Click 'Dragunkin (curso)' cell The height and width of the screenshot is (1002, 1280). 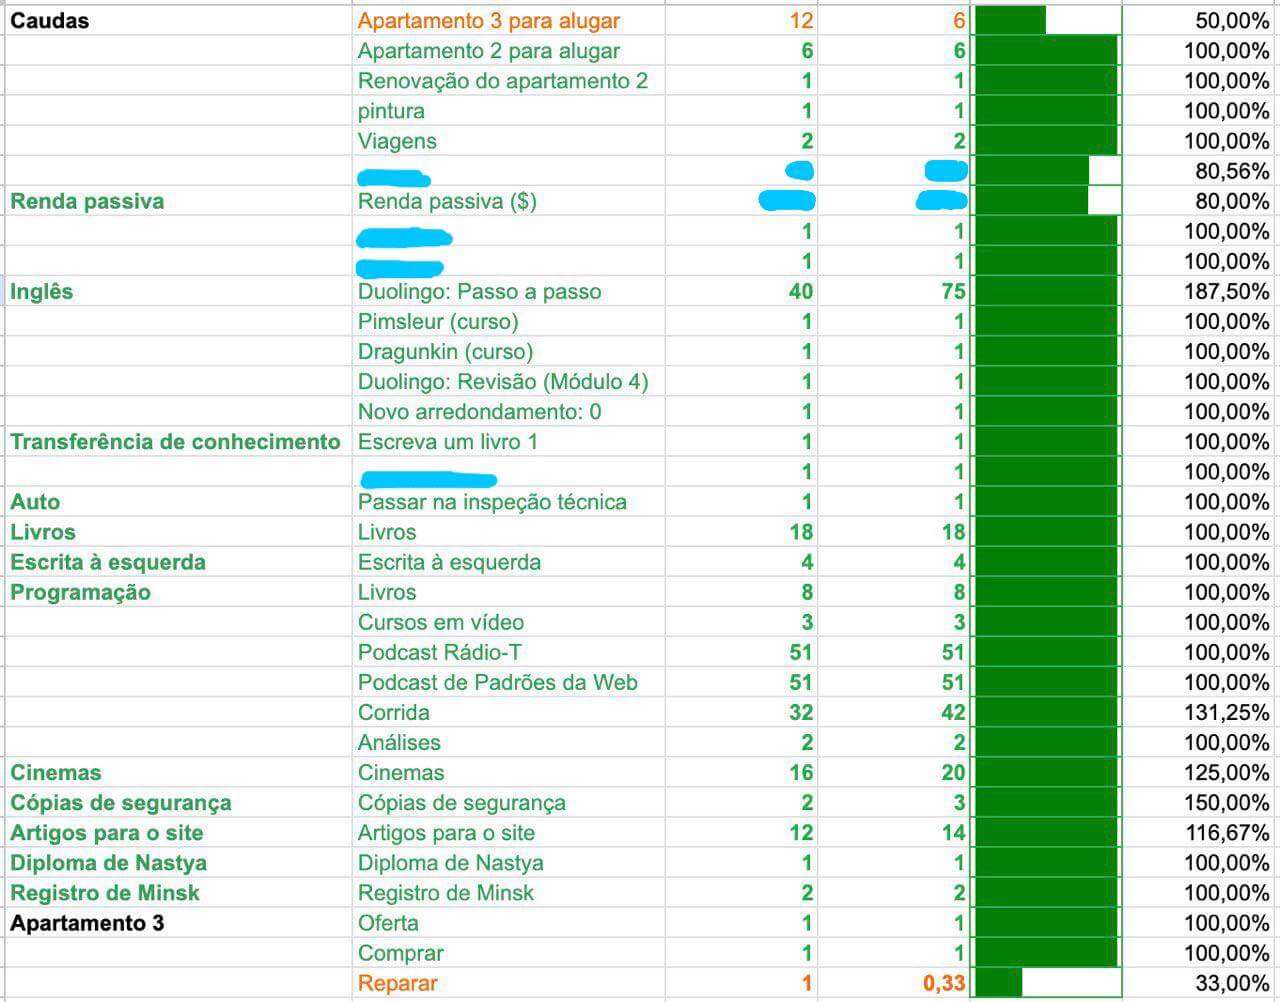pos(509,351)
